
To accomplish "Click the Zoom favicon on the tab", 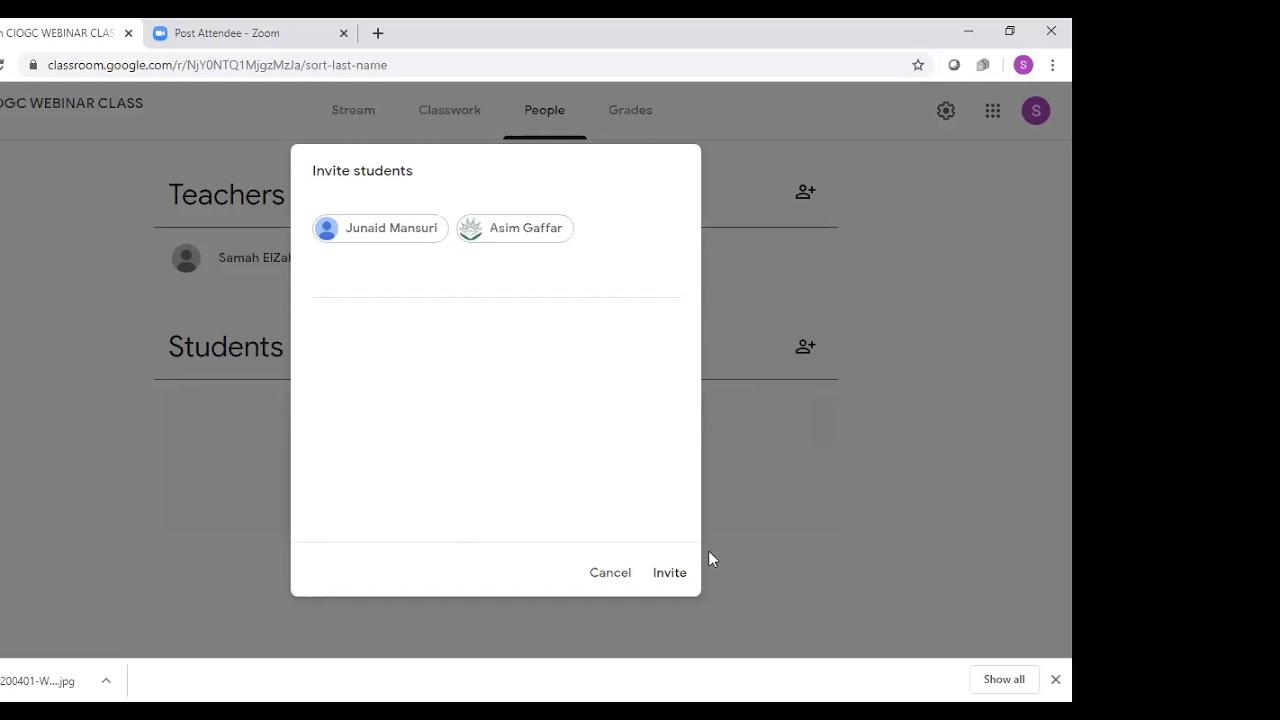I will point(160,33).
